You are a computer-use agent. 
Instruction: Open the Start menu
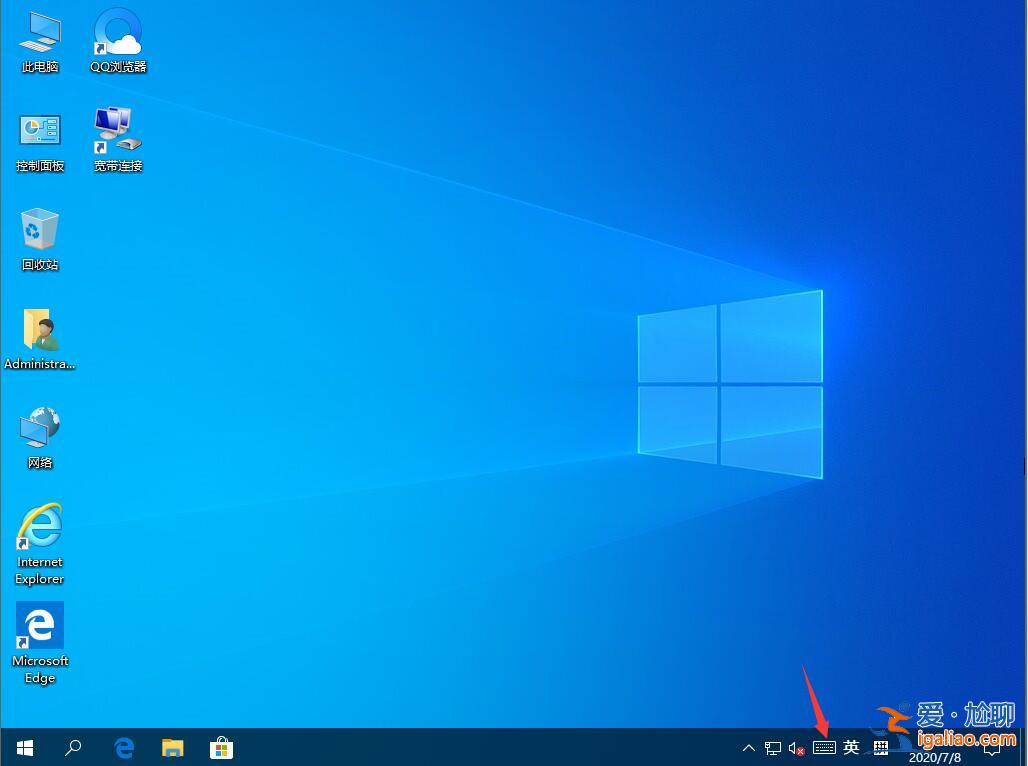[24, 747]
